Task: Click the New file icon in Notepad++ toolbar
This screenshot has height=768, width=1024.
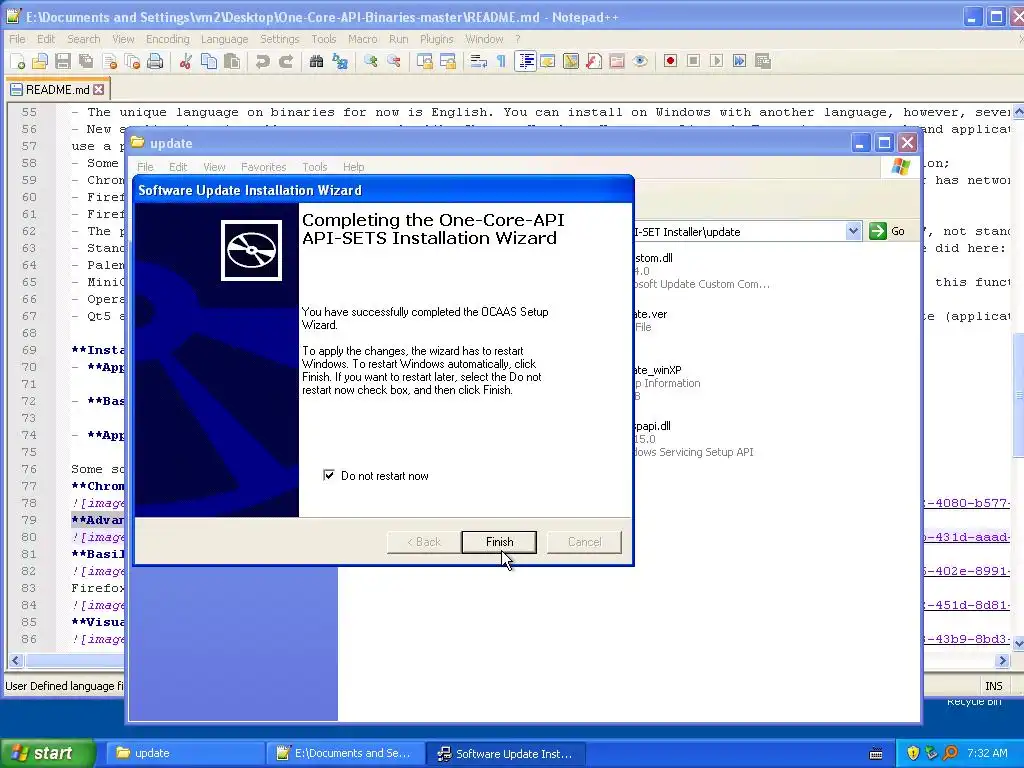Action: (18, 61)
